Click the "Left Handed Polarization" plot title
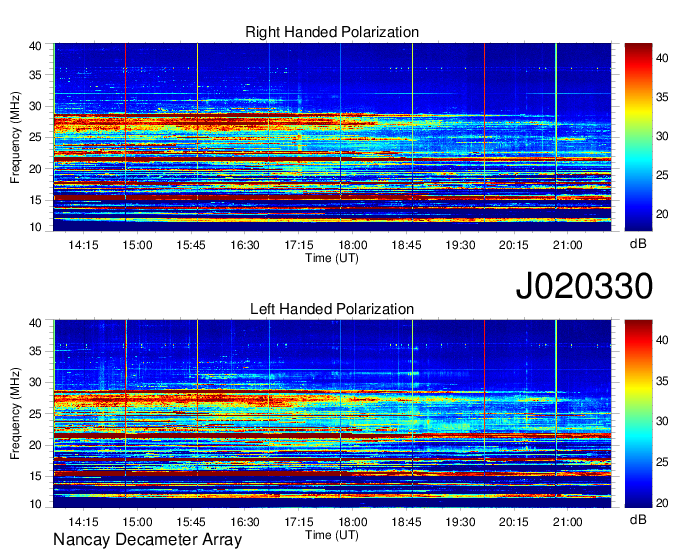 coord(332,309)
